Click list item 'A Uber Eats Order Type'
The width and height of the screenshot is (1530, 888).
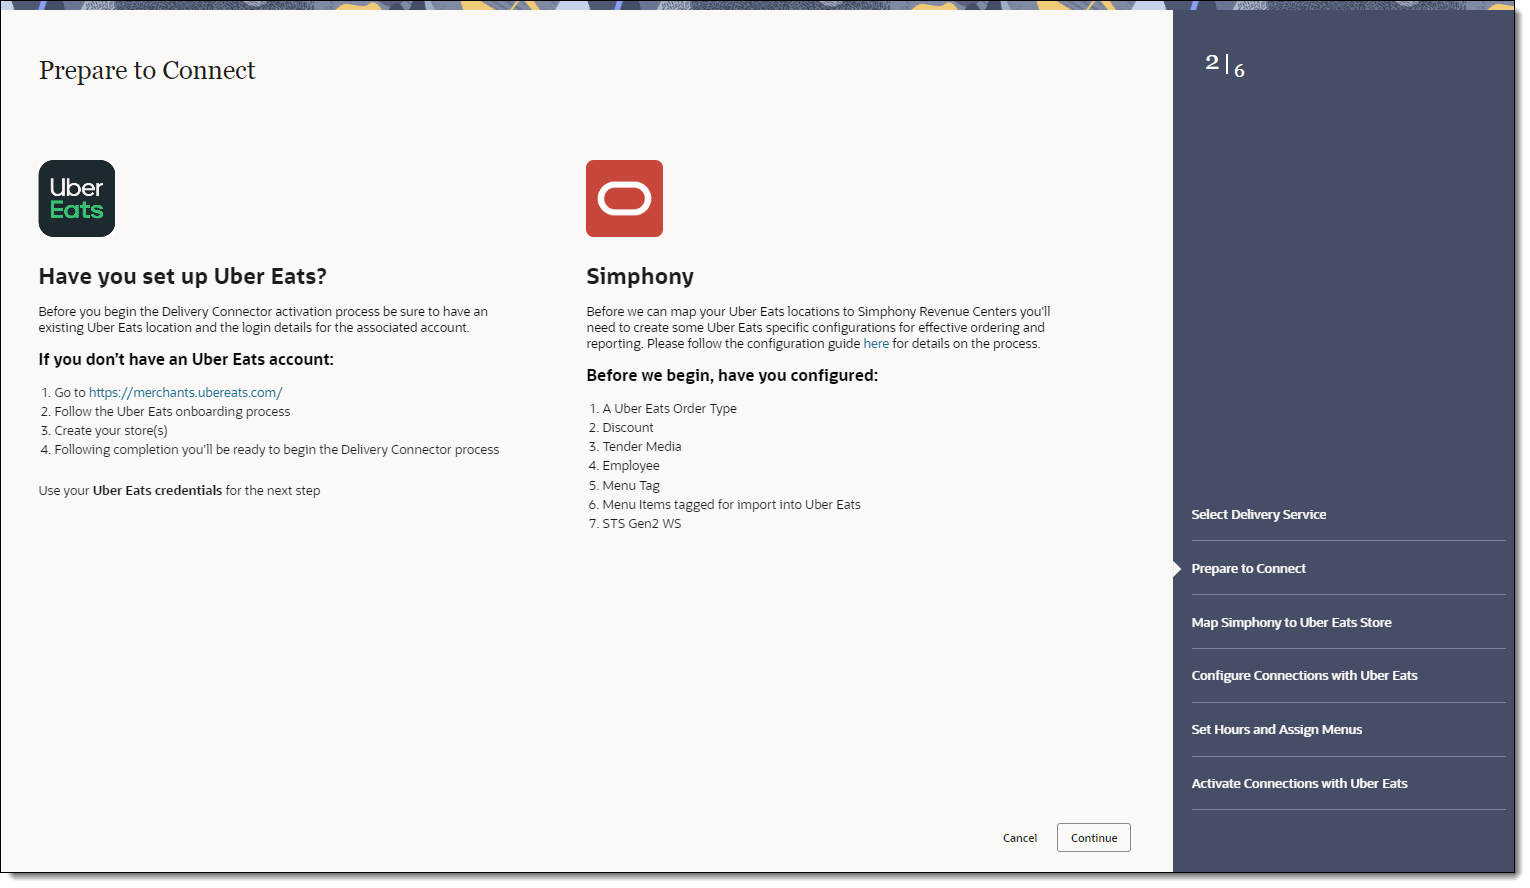coord(669,409)
